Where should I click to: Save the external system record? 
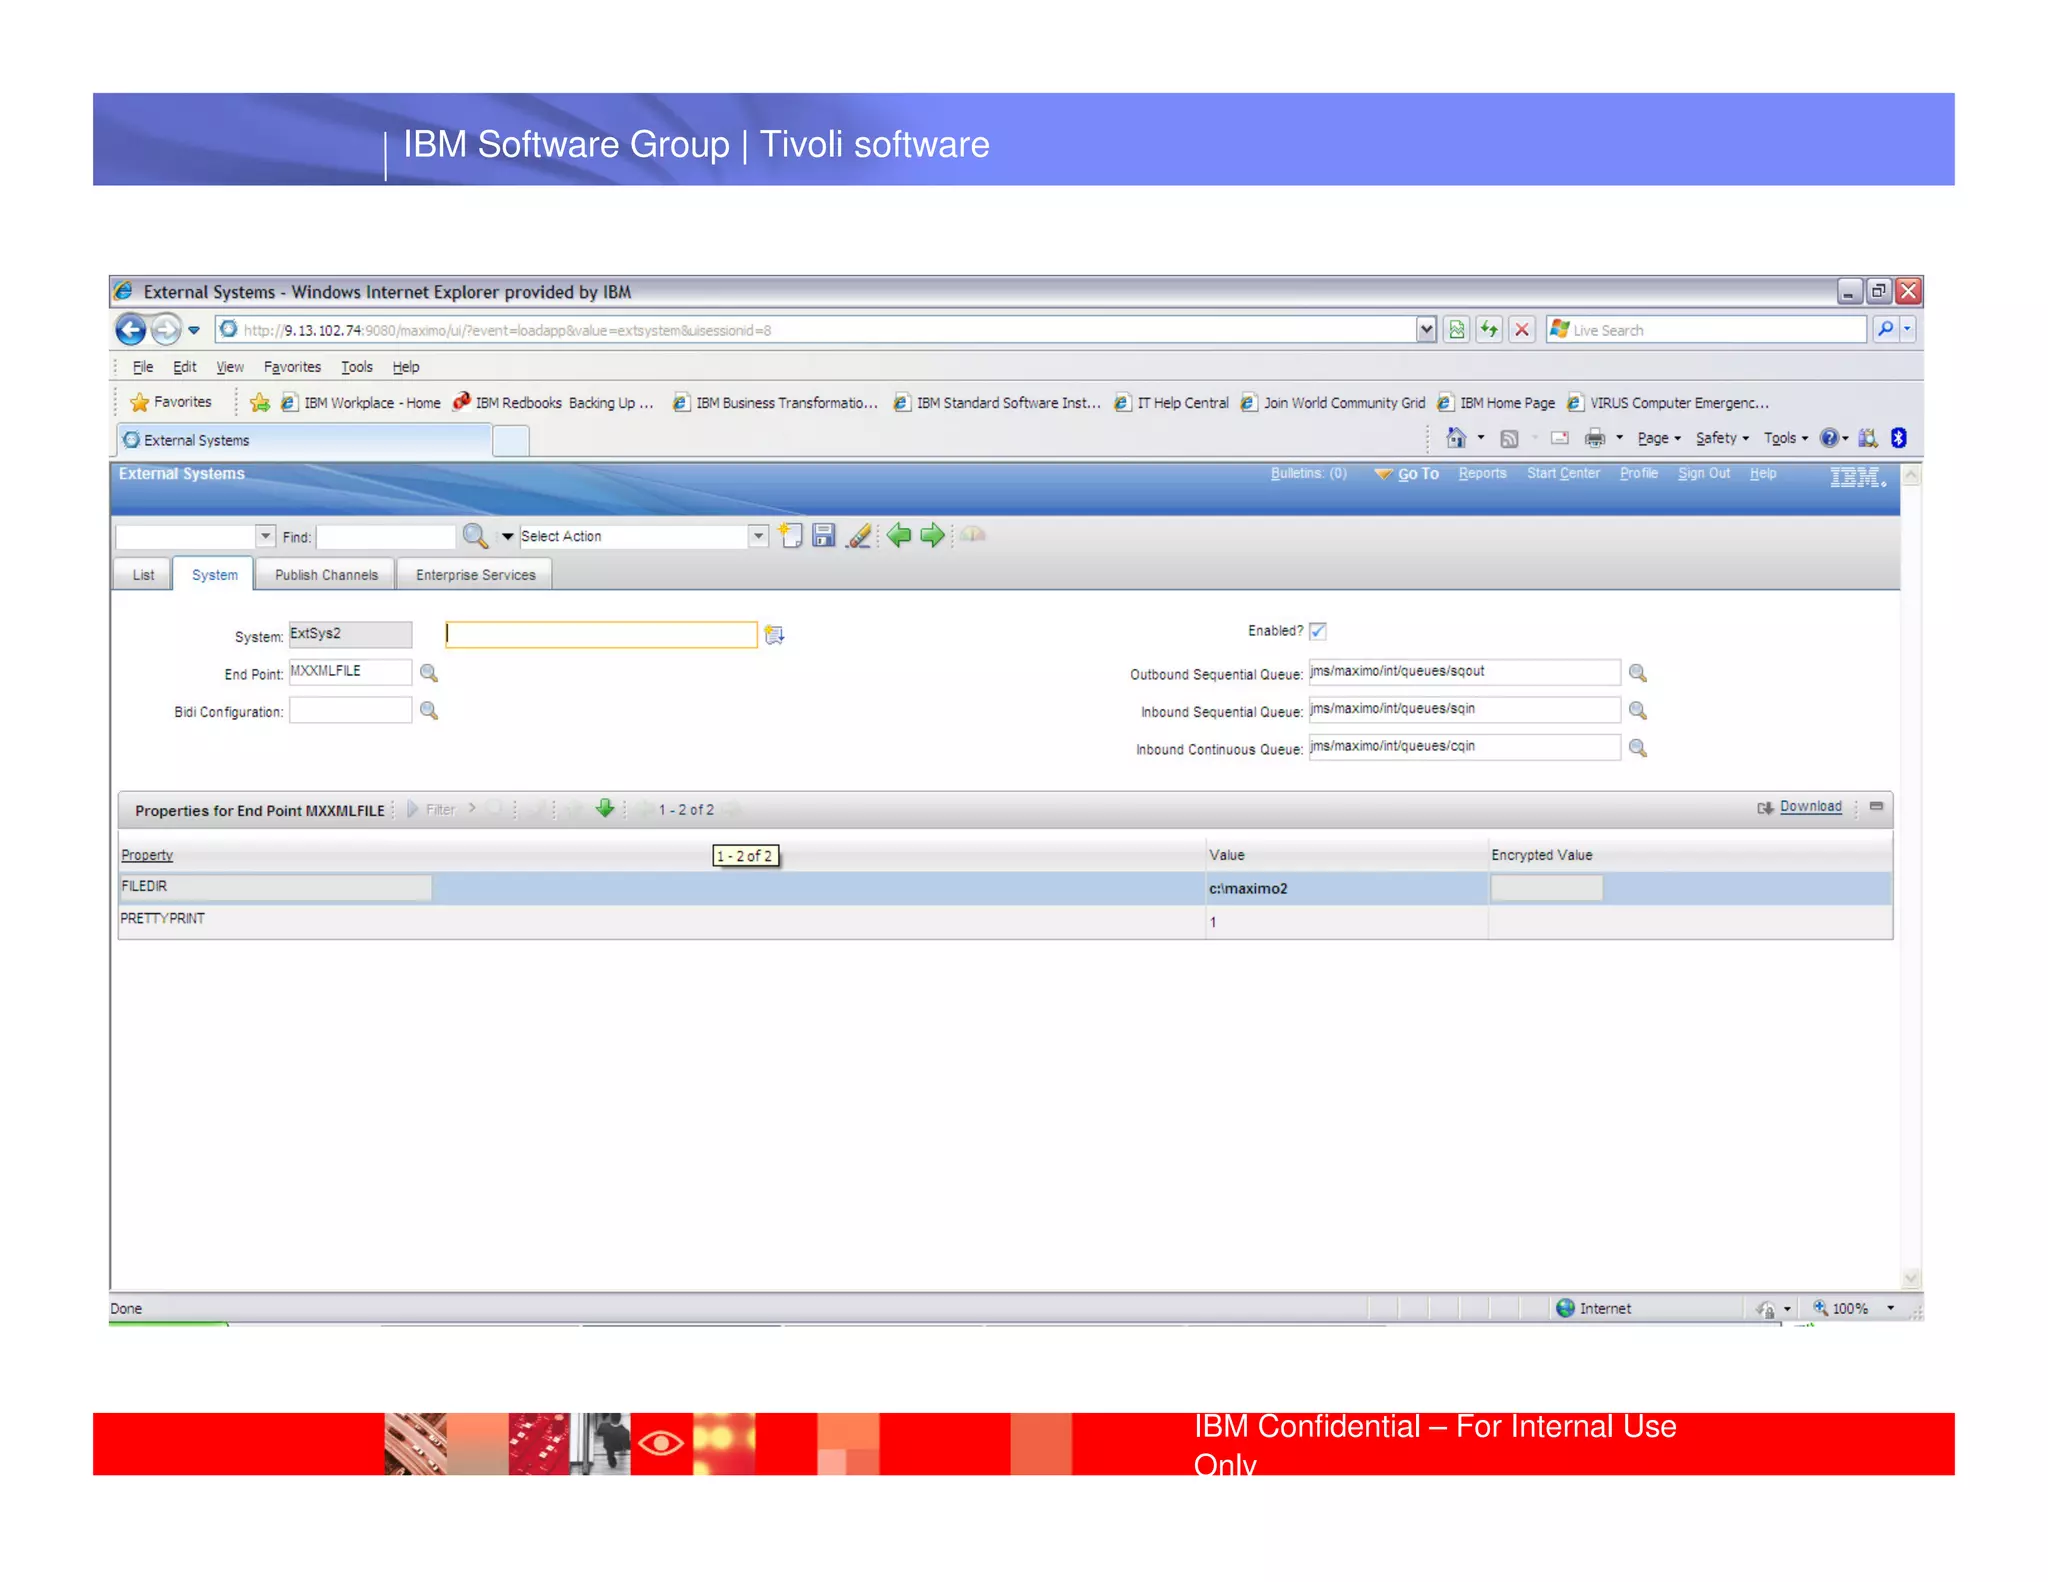pos(823,535)
